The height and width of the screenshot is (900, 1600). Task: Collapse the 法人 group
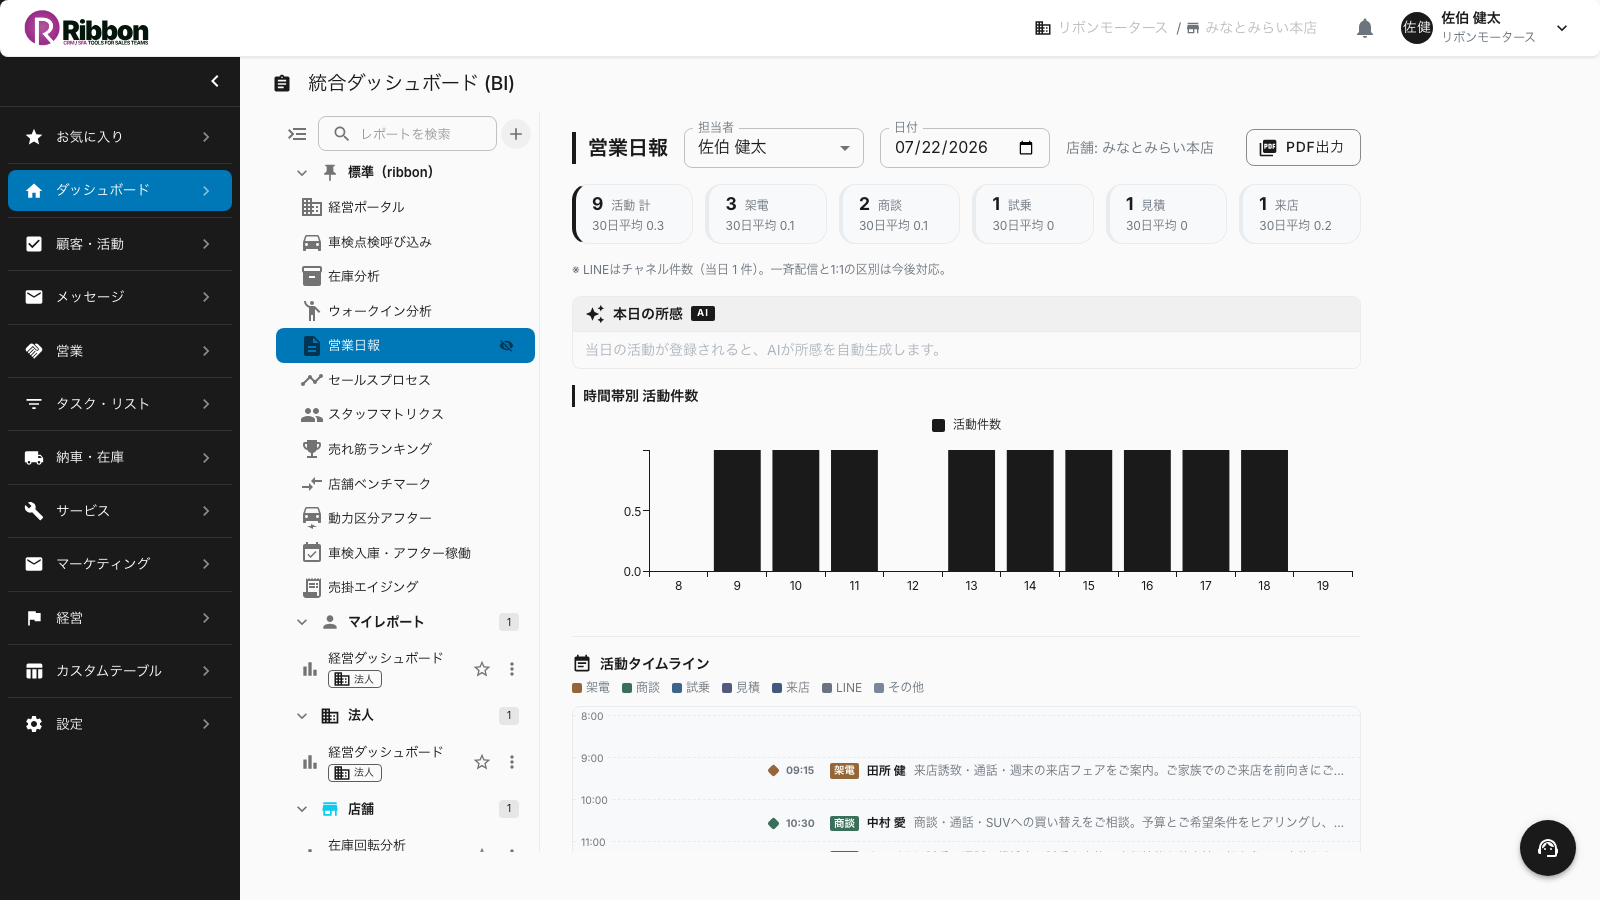[x=302, y=716]
